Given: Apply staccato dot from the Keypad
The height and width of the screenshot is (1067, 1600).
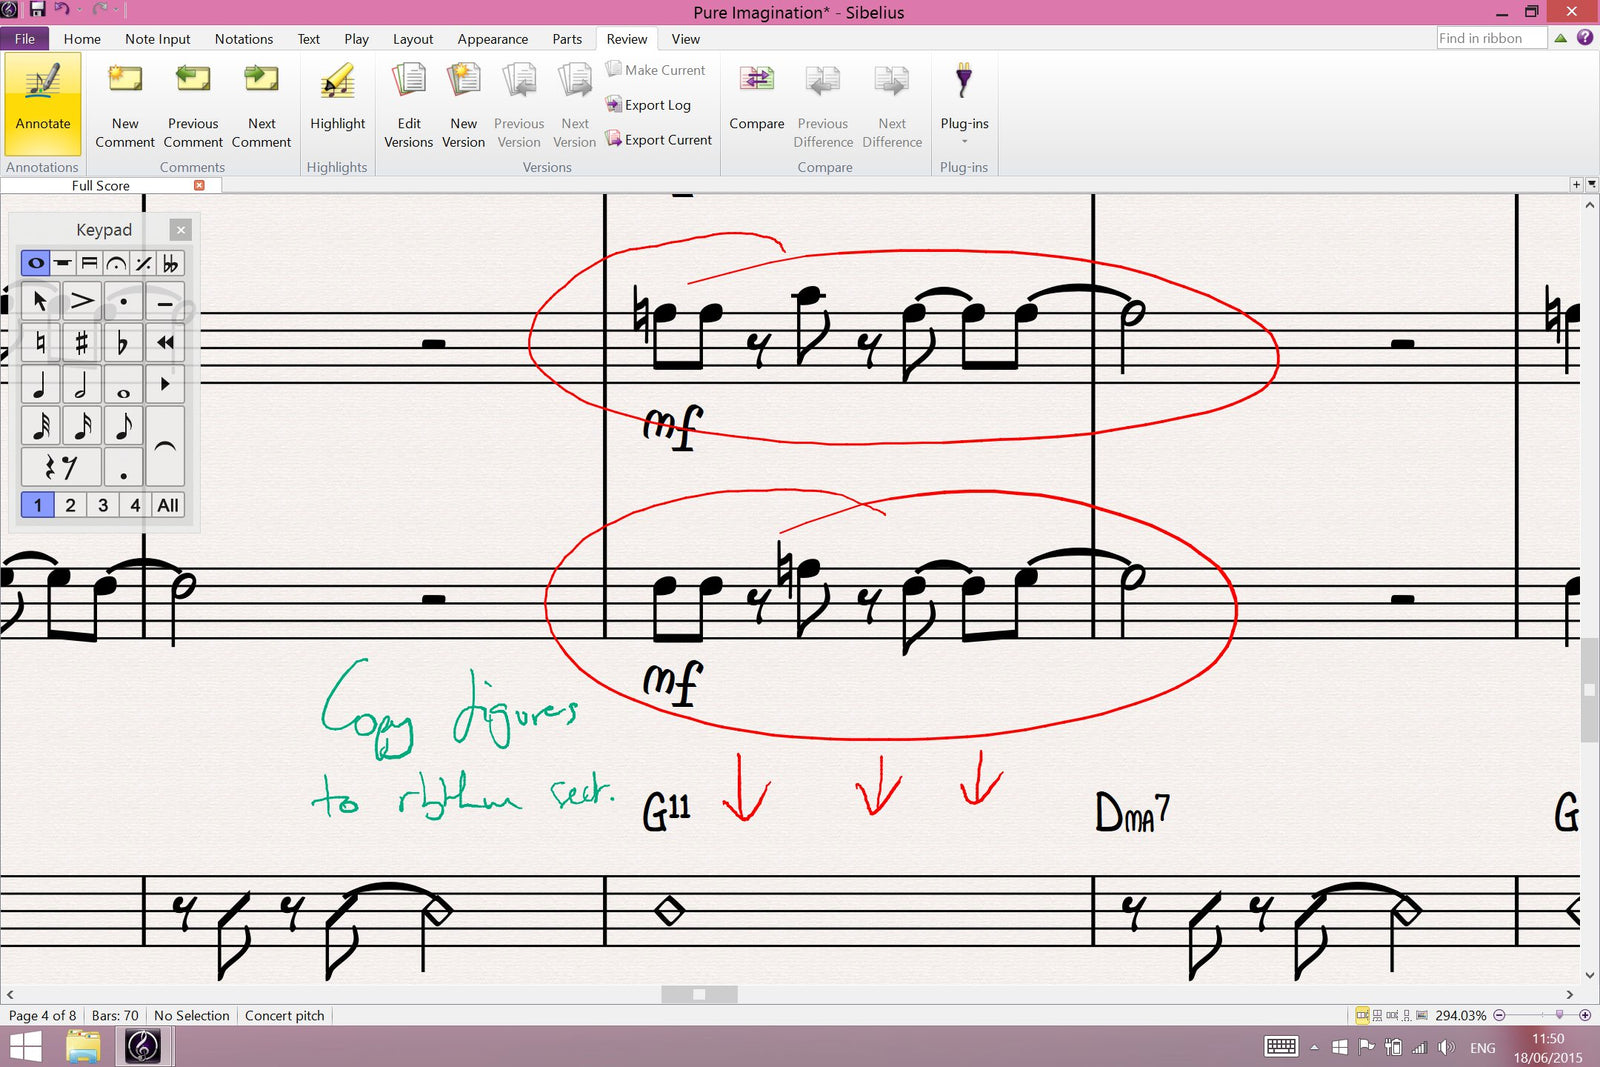Looking at the screenshot, I should (123, 300).
